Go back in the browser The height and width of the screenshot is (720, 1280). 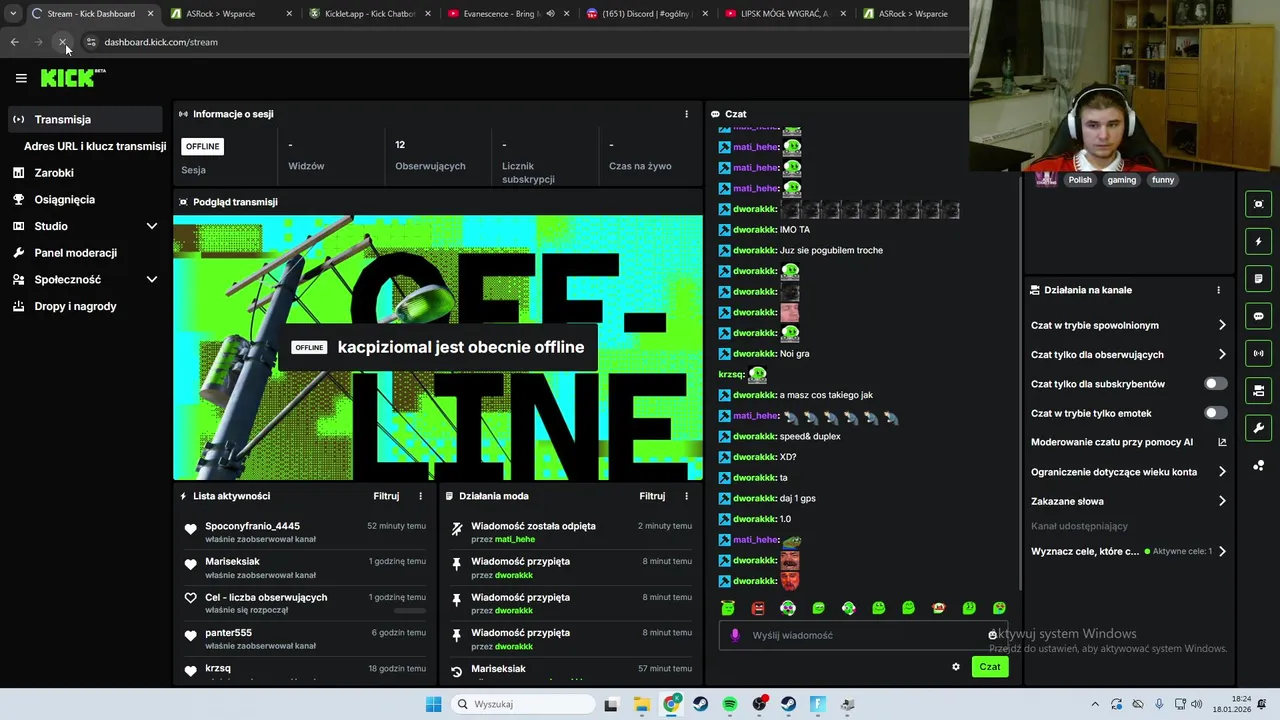pos(14,42)
